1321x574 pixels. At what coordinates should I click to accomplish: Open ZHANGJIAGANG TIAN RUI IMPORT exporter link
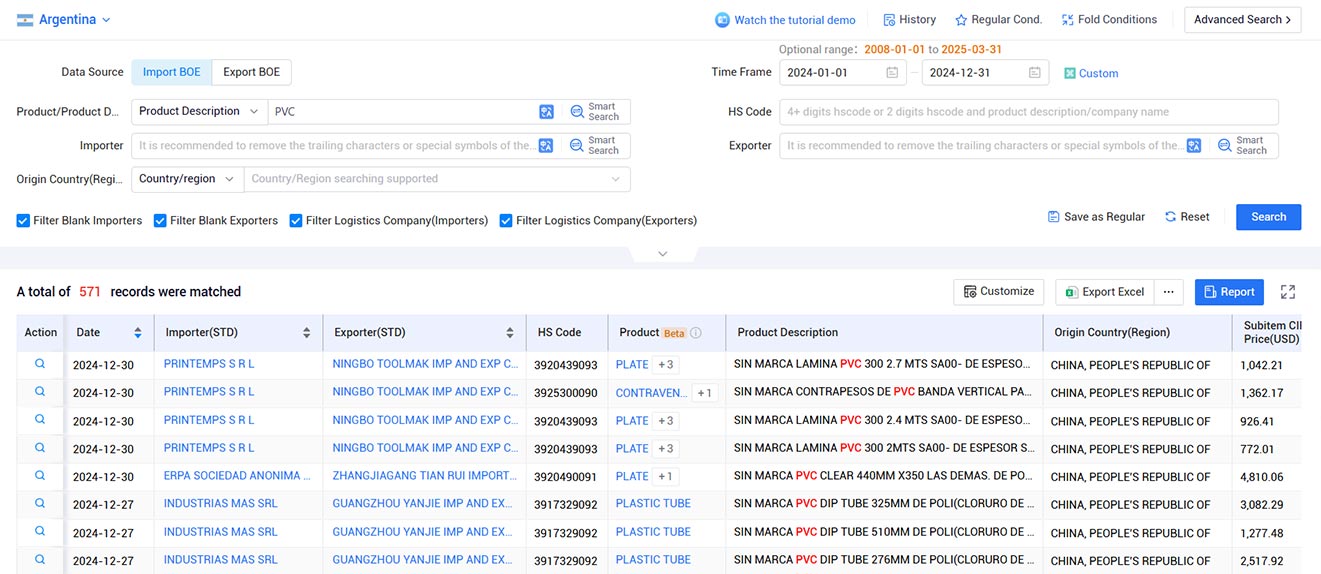coord(425,476)
